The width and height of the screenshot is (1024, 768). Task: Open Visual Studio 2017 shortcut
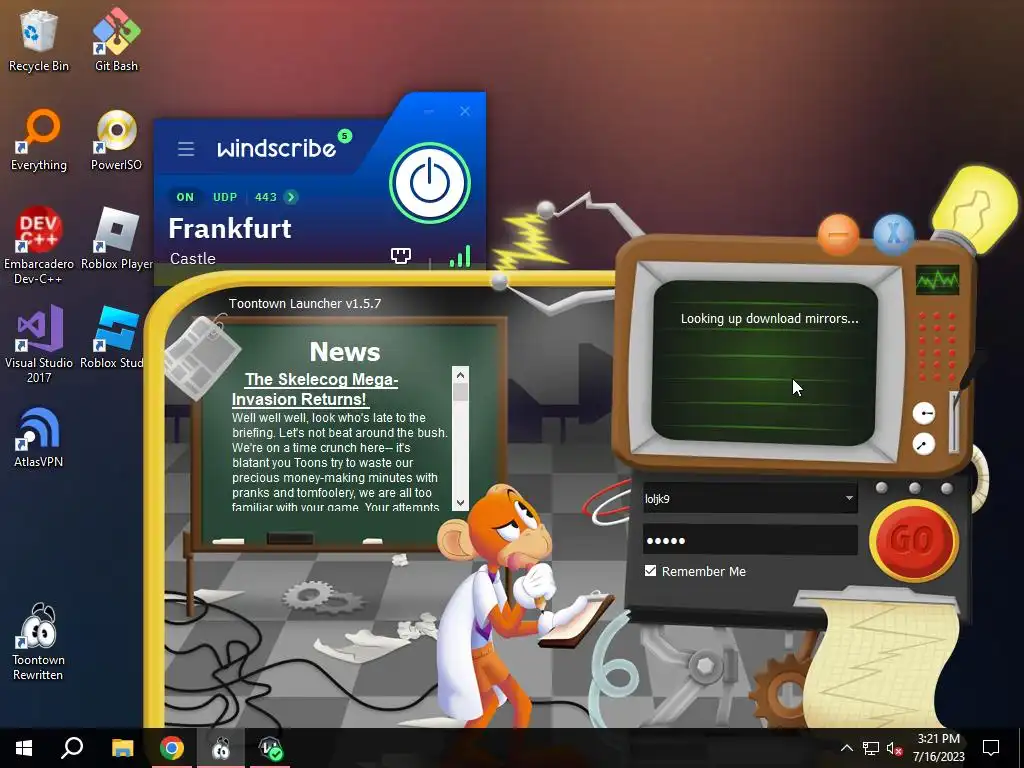pyautogui.click(x=39, y=345)
